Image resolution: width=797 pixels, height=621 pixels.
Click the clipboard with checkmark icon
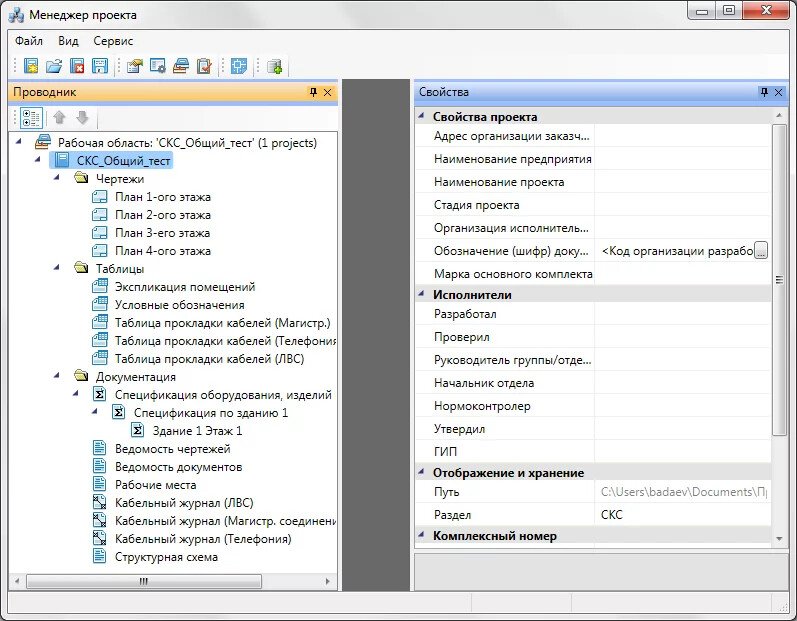click(x=204, y=66)
